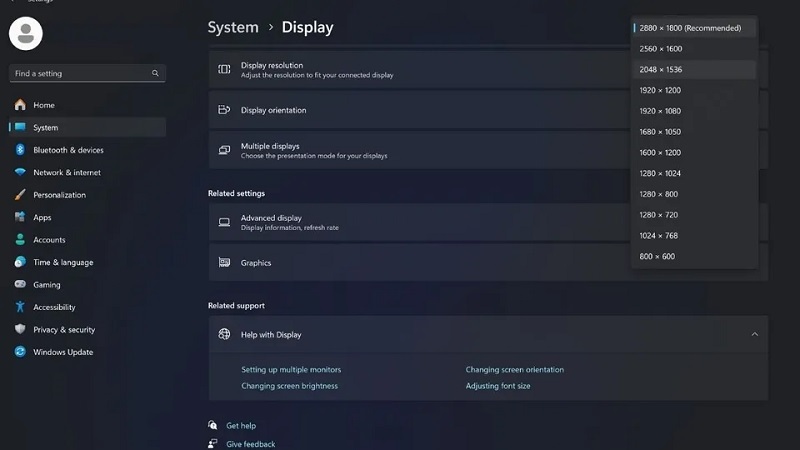
Task: Select 2560 × 1600 resolution
Action: (x=694, y=49)
